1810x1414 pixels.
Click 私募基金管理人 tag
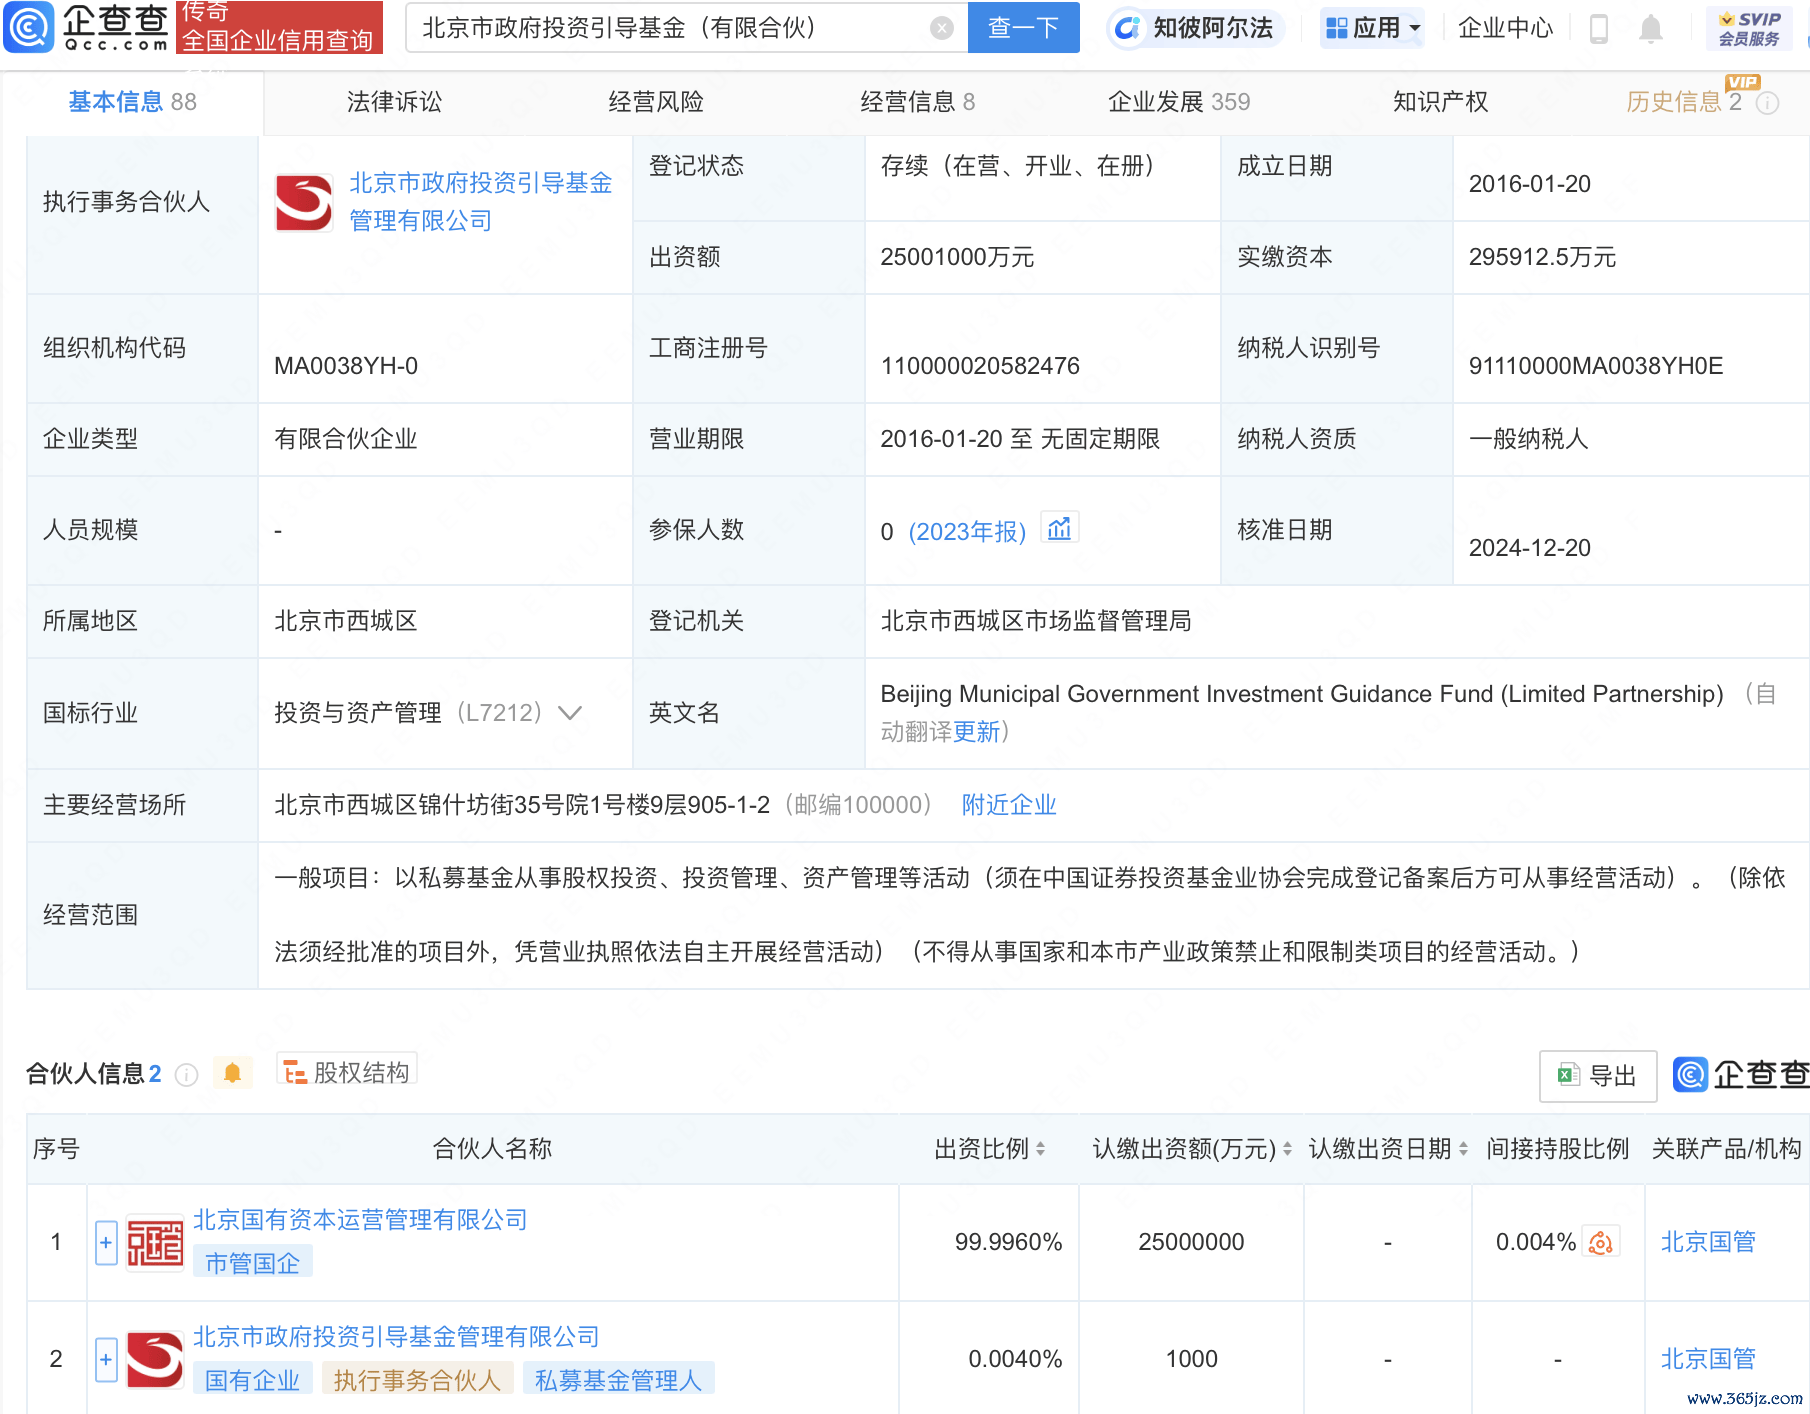(618, 1380)
